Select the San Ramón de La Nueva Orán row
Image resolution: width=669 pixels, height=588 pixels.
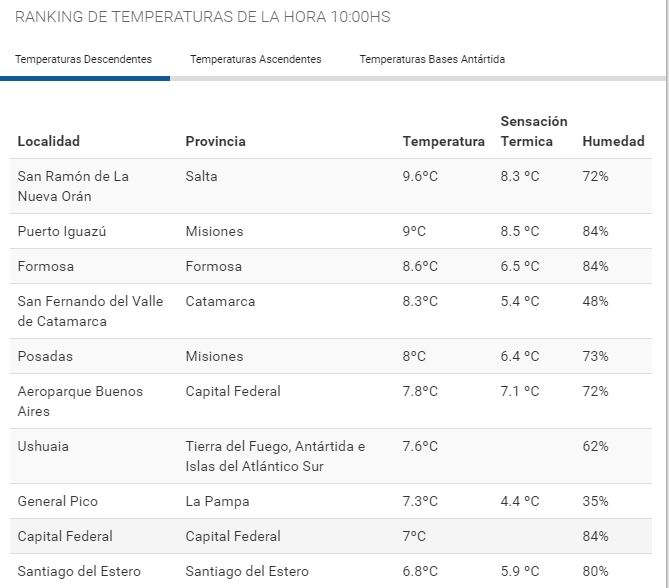click(73, 186)
